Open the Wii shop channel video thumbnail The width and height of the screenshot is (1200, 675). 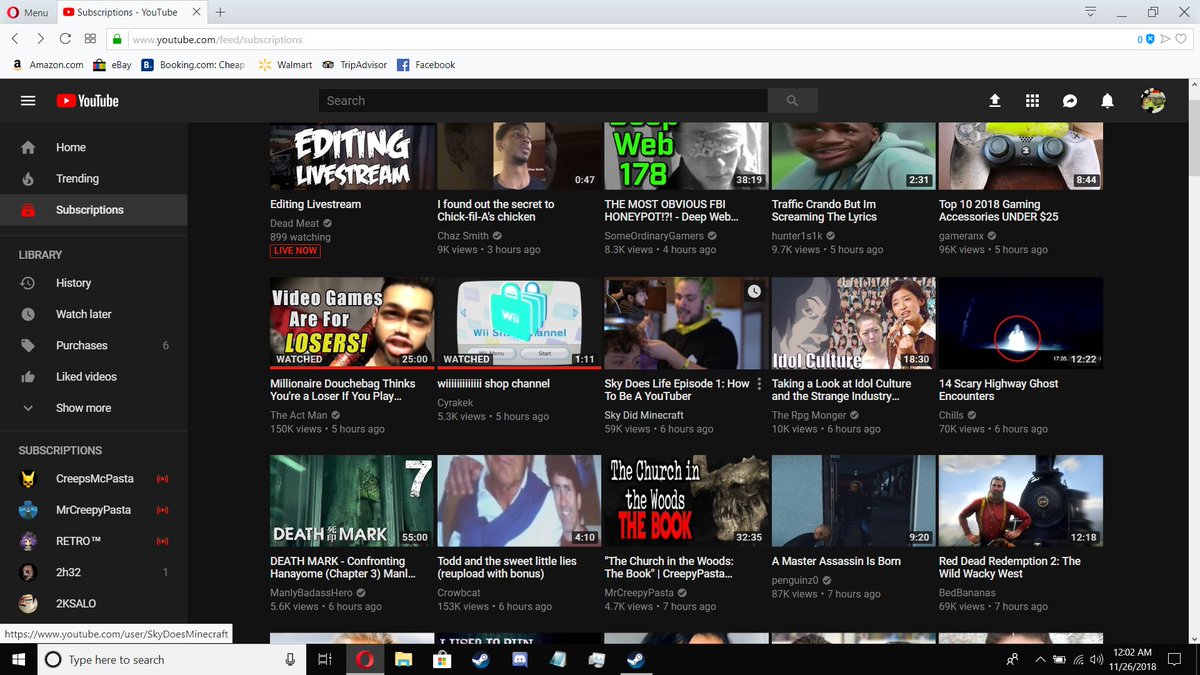tap(519, 323)
